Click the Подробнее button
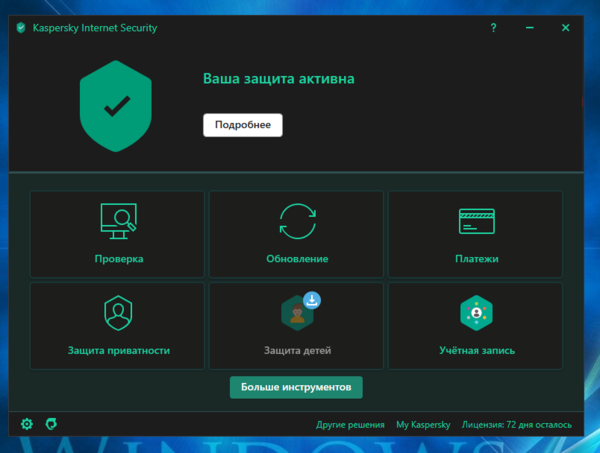 [x=243, y=125]
